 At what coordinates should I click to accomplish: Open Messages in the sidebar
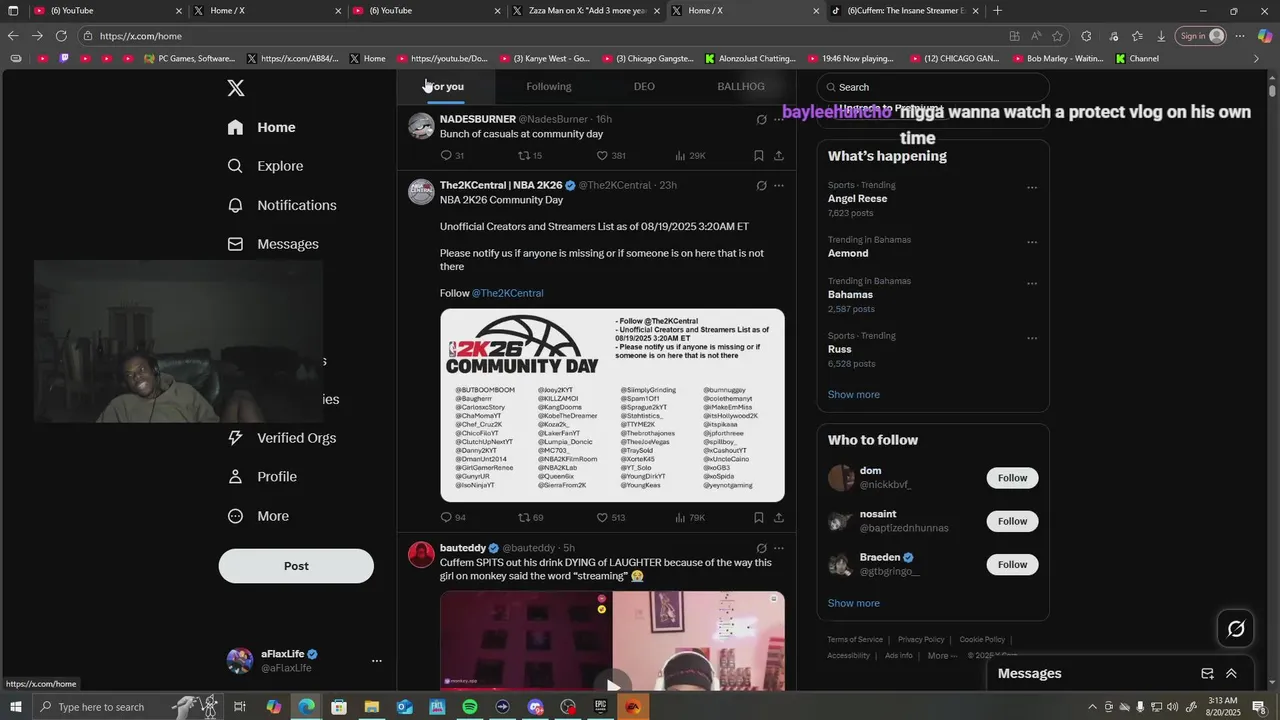273,244
